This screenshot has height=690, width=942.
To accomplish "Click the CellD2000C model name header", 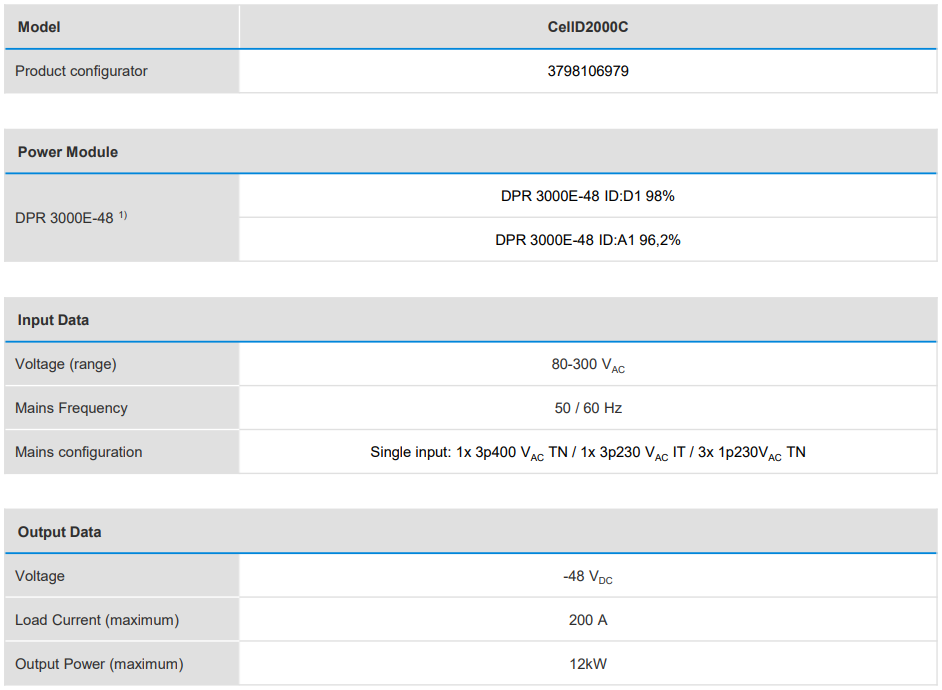I will click(x=588, y=27).
